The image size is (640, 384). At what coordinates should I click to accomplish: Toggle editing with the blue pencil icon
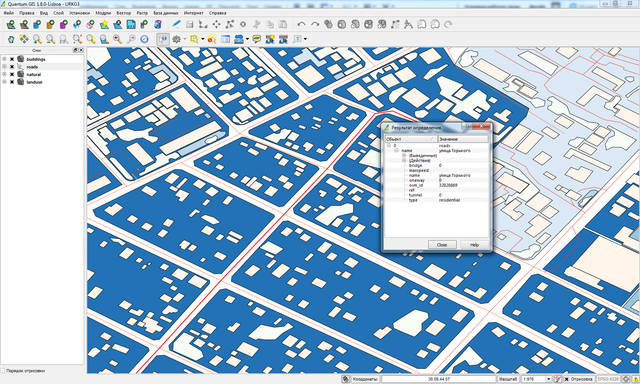coord(176,24)
